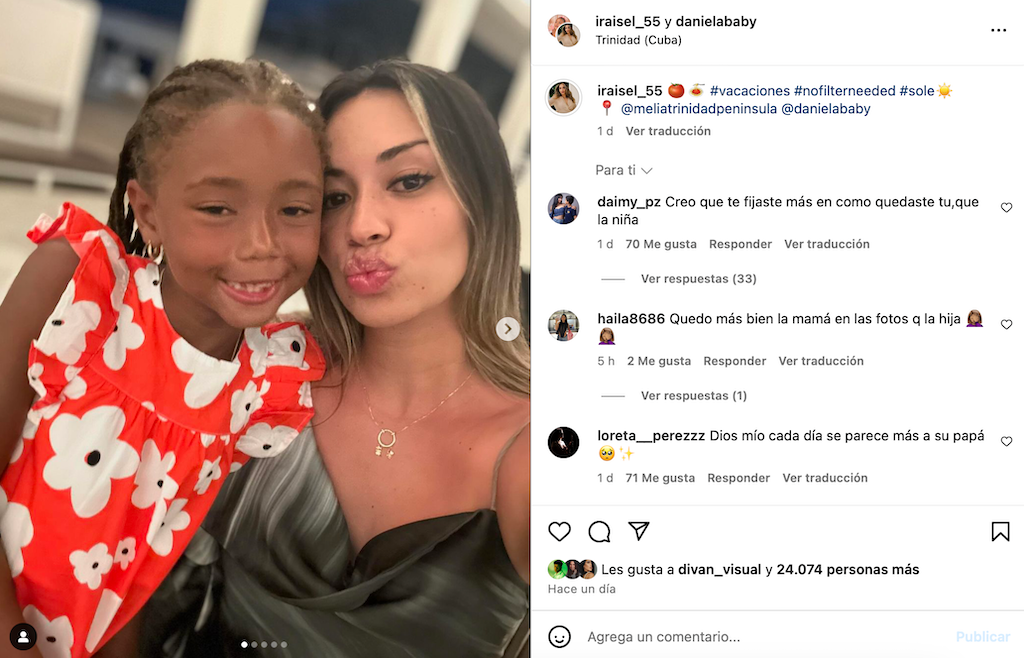Save post with the bookmark icon

[1000, 531]
